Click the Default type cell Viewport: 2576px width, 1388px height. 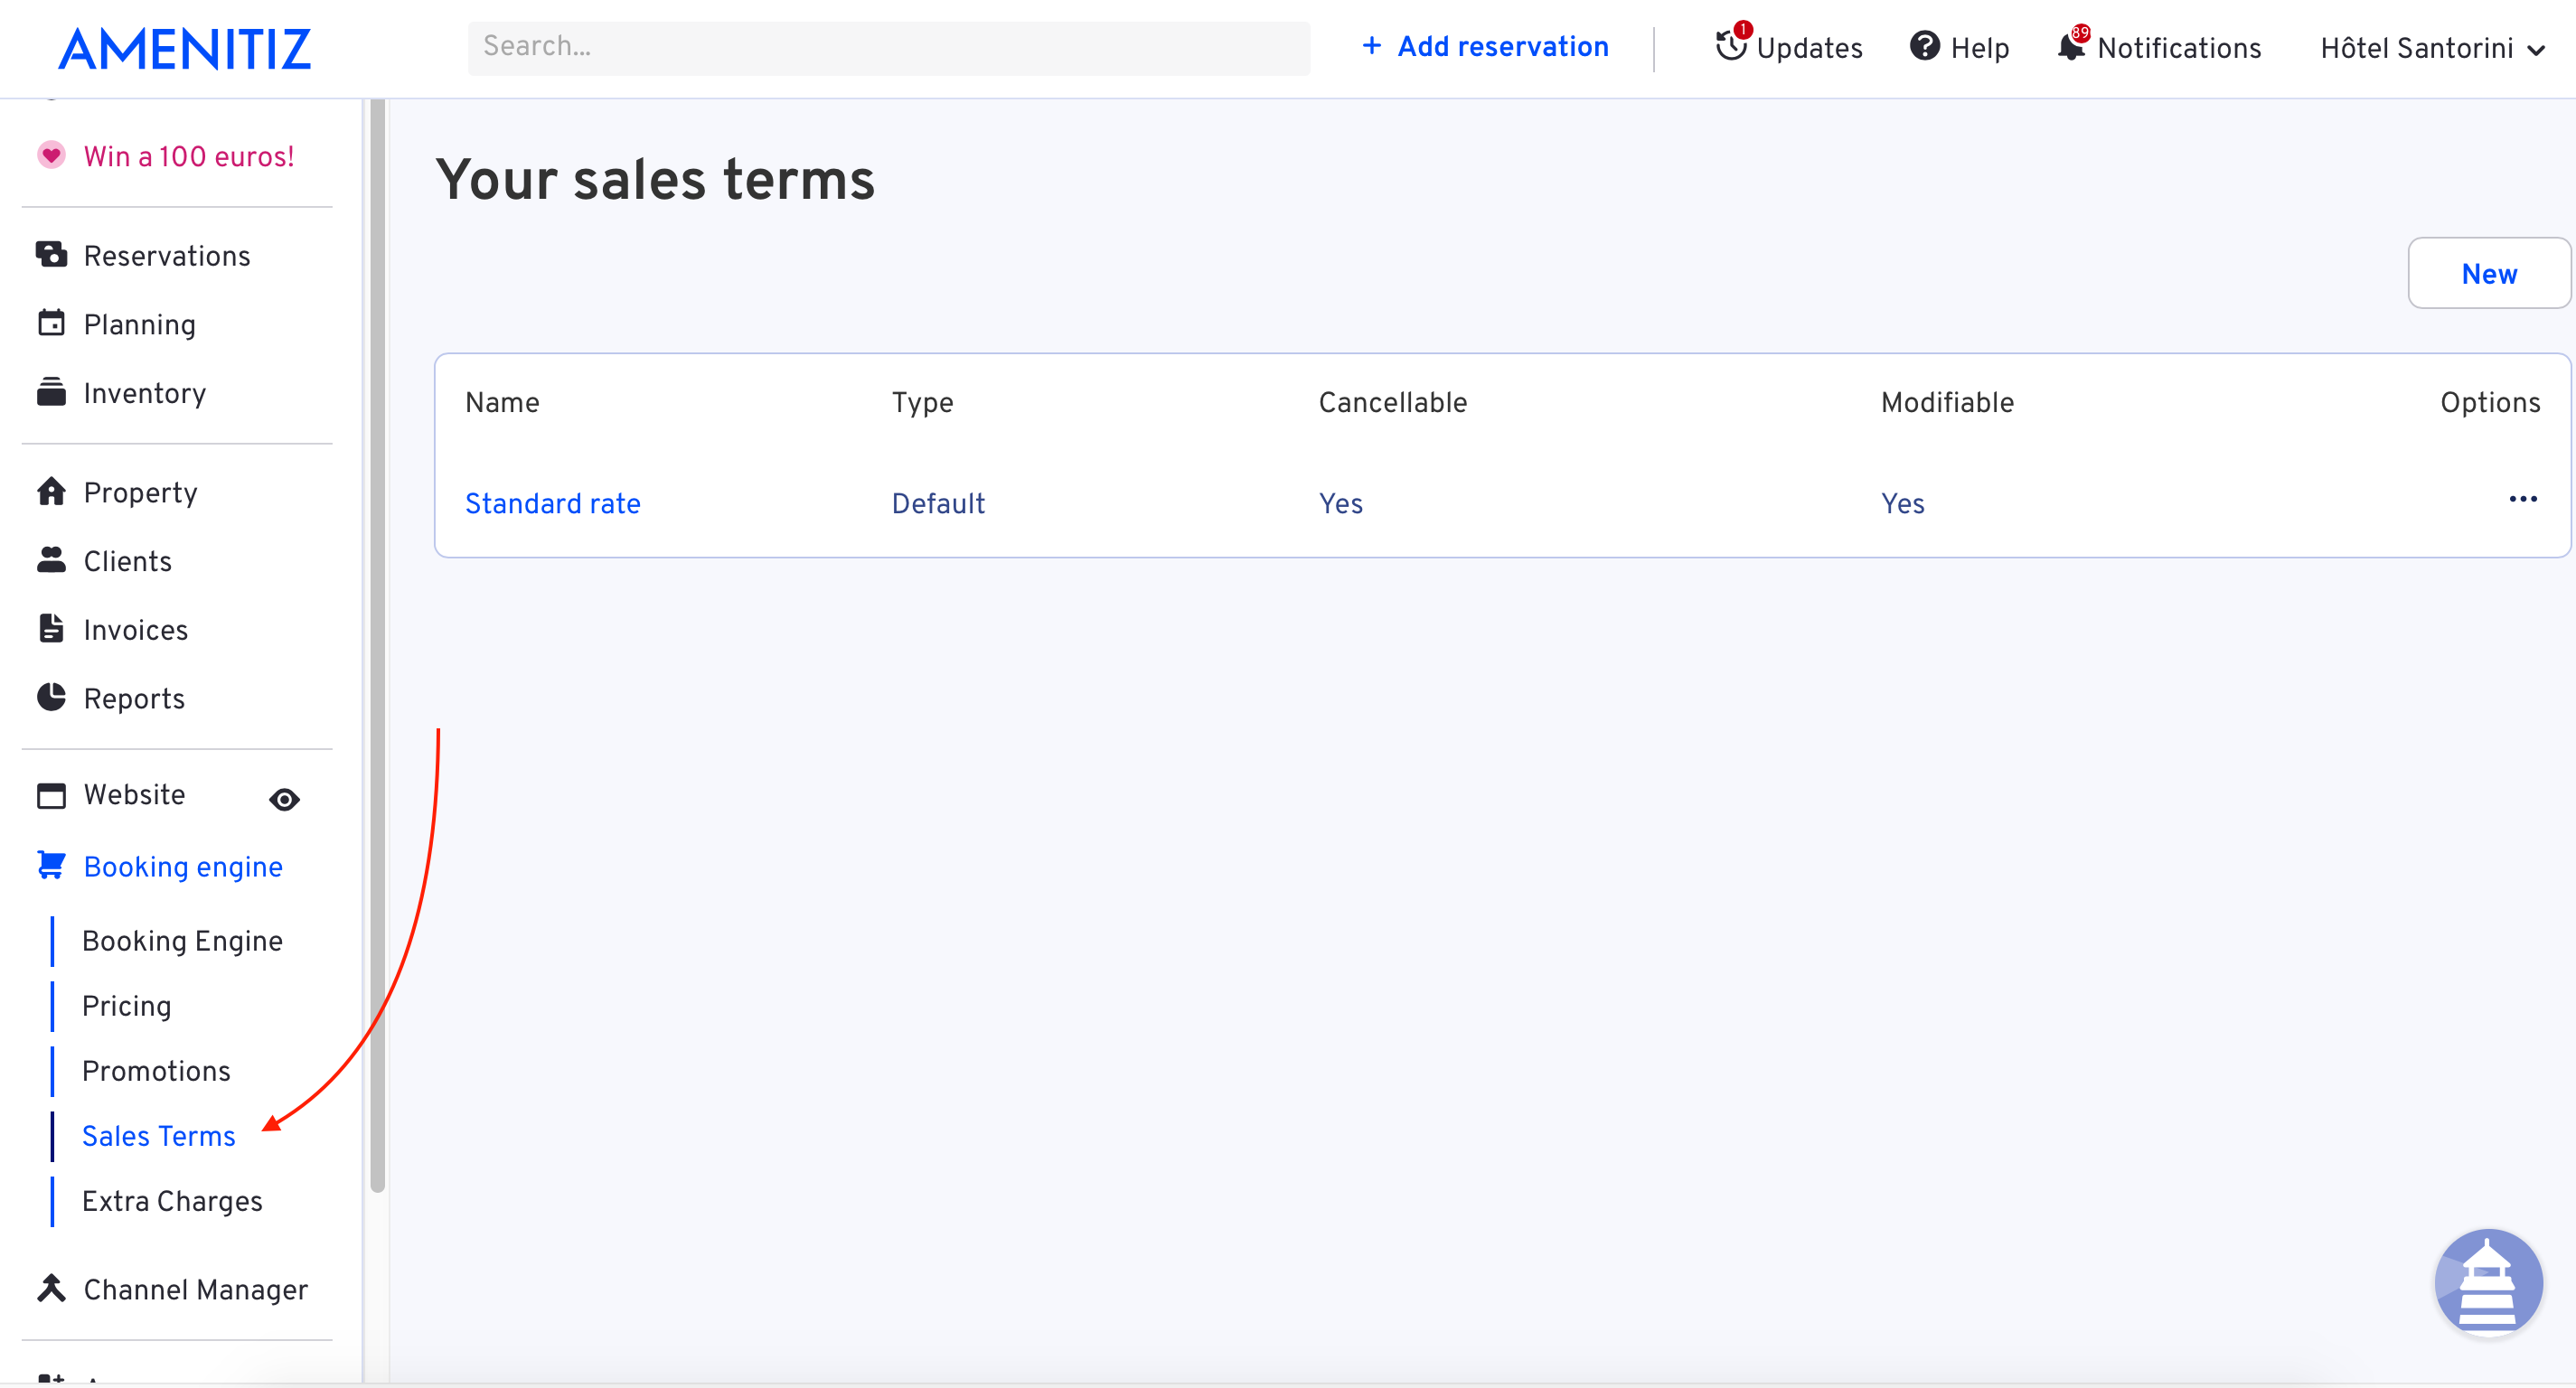(x=938, y=503)
